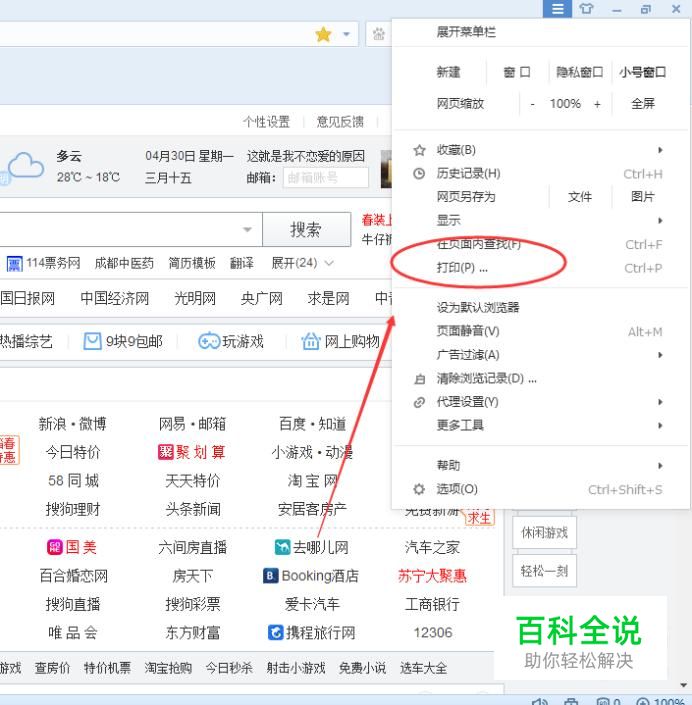Expand the 帮助 submenu arrow
The height and width of the screenshot is (705, 692).
660,466
